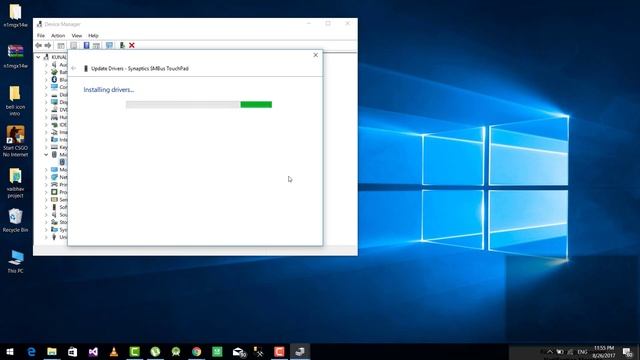This screenshot has height=360, width=640.
Task: Expand the IDE controllers category chevron
Action: pyautogui.click(x=46, y=125)
